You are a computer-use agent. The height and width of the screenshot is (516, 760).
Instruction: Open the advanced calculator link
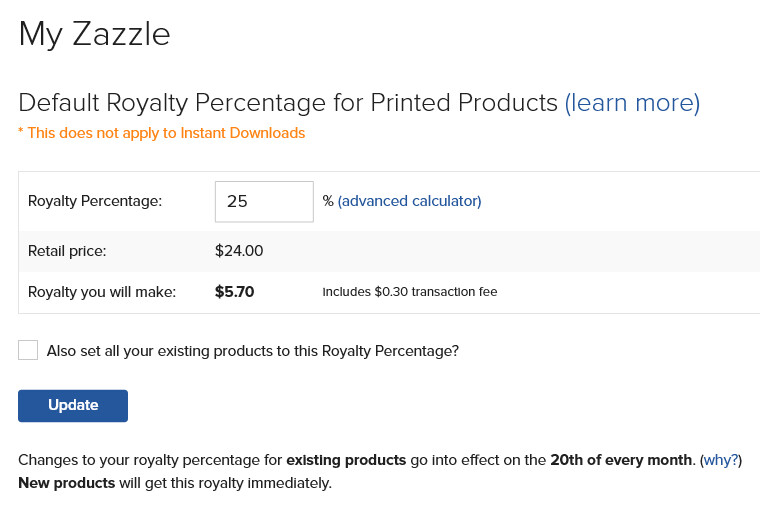(x=410, y=201)
